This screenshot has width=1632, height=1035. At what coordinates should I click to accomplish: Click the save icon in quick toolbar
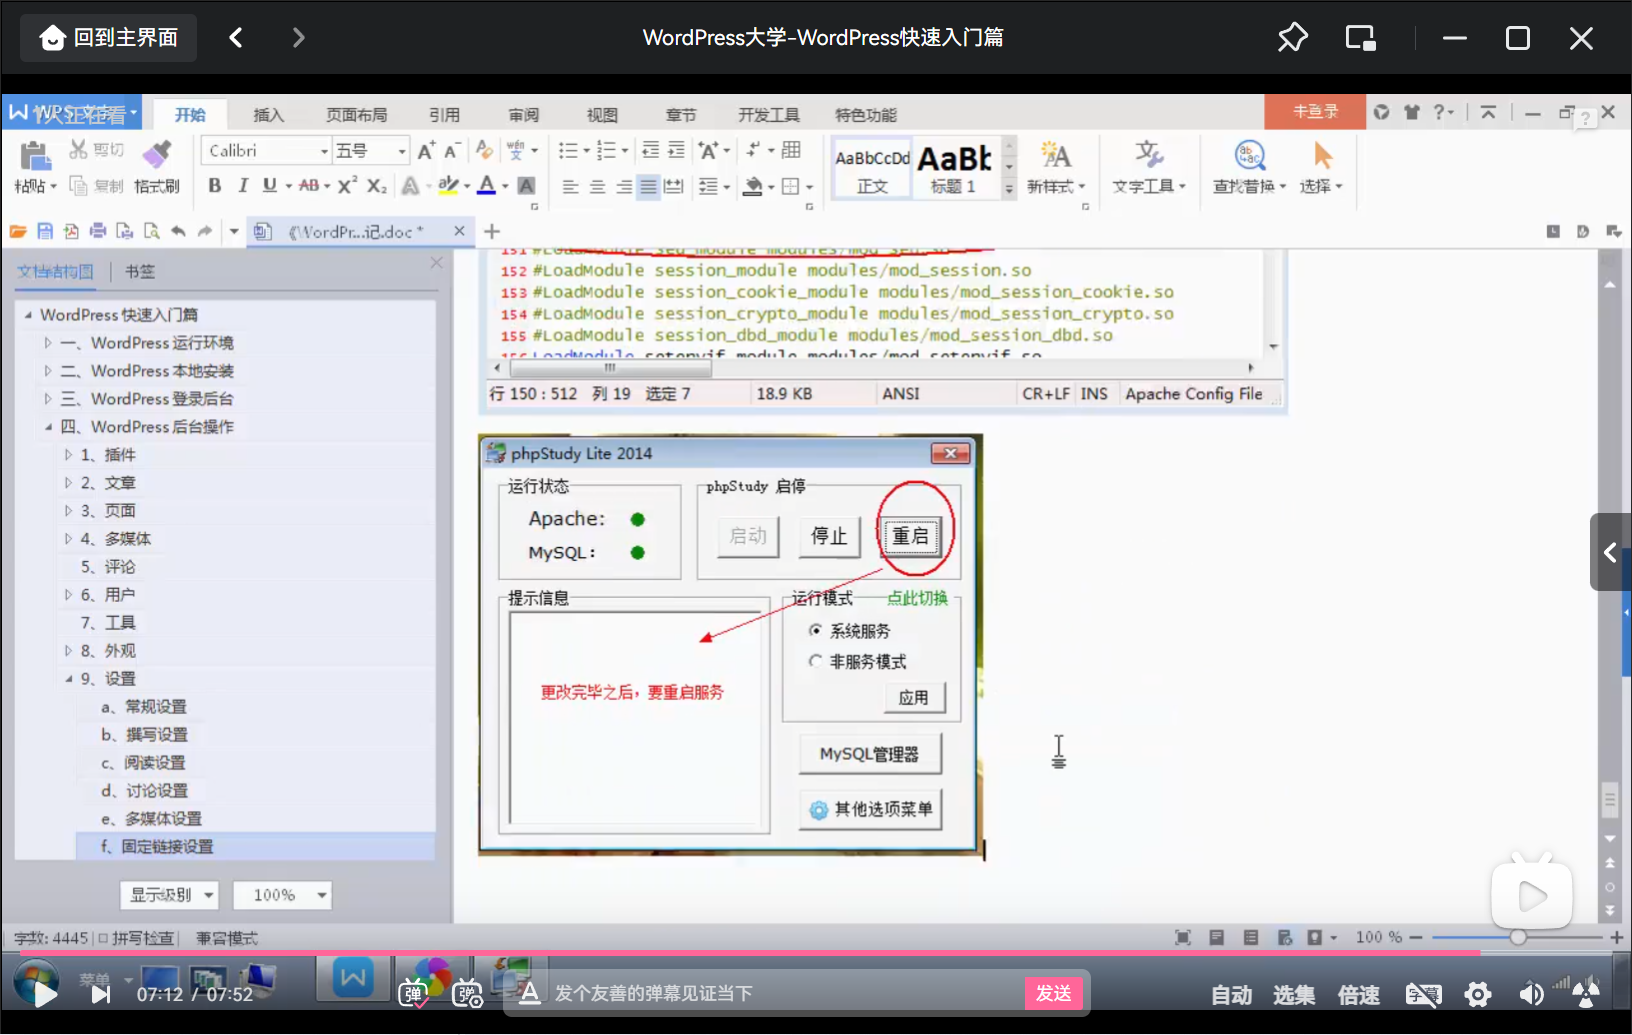45,231
